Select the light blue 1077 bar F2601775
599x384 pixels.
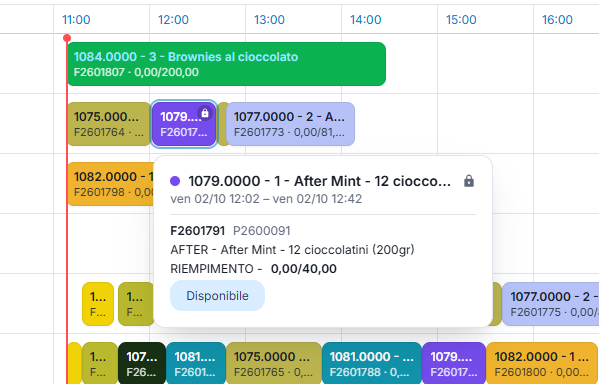pos(550,304)
